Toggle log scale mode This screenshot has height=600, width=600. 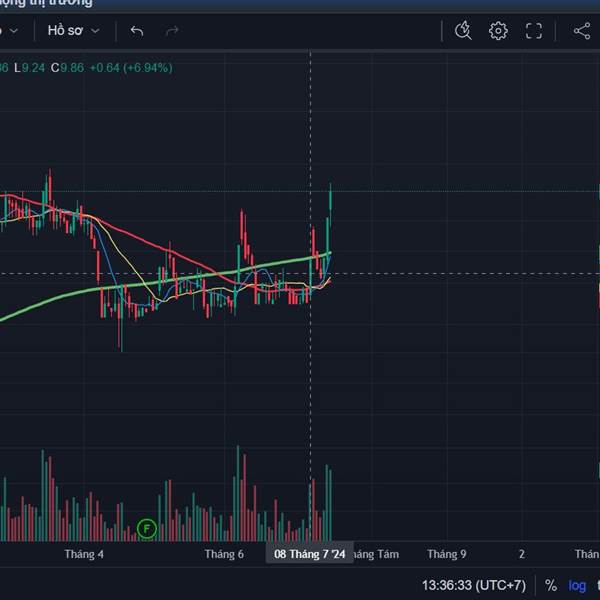(577, 586)
